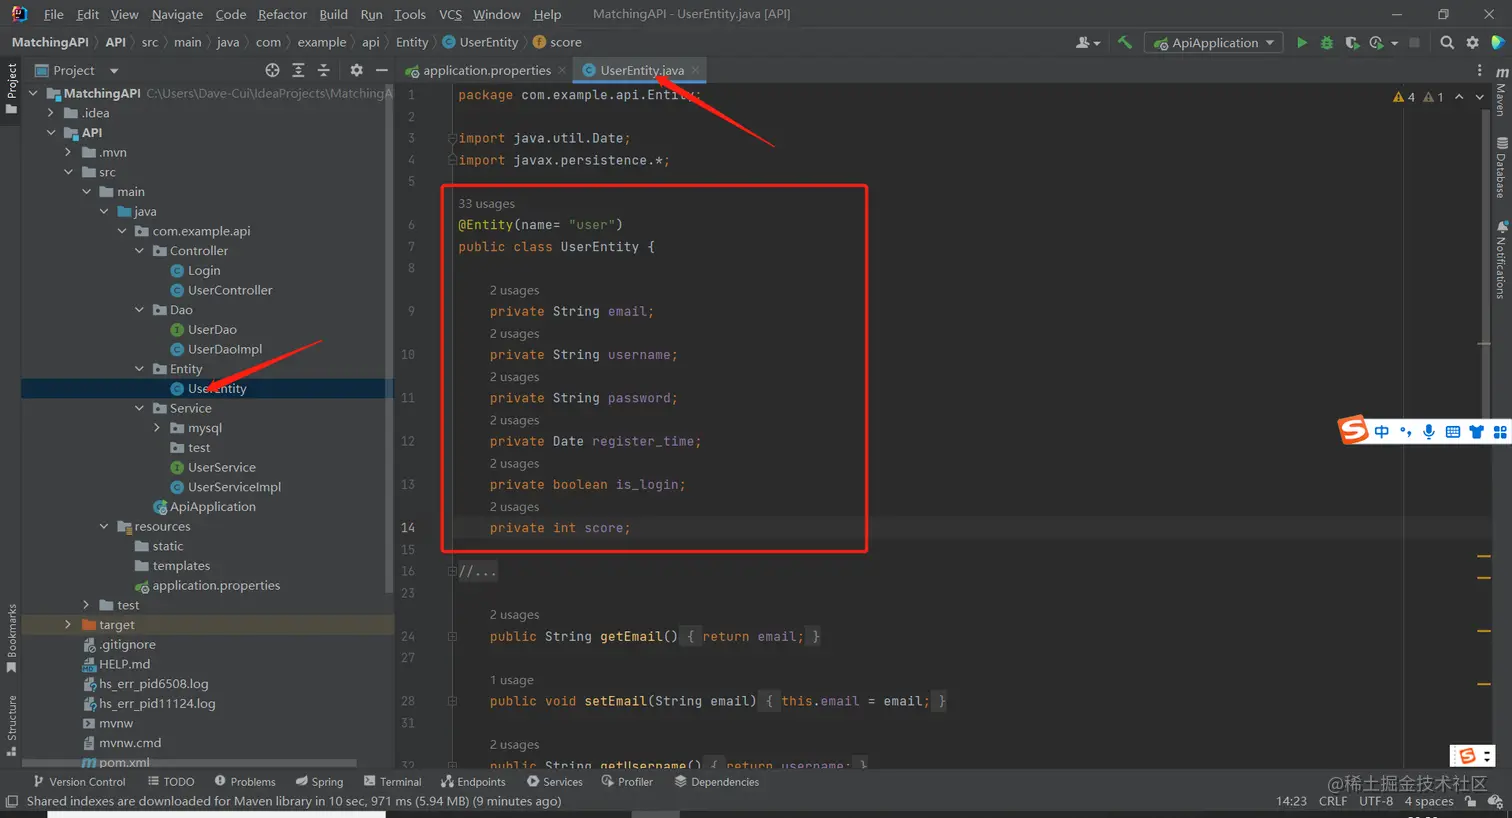
Task: Switch to the application.properties editor tab
Action: [485, 70]
